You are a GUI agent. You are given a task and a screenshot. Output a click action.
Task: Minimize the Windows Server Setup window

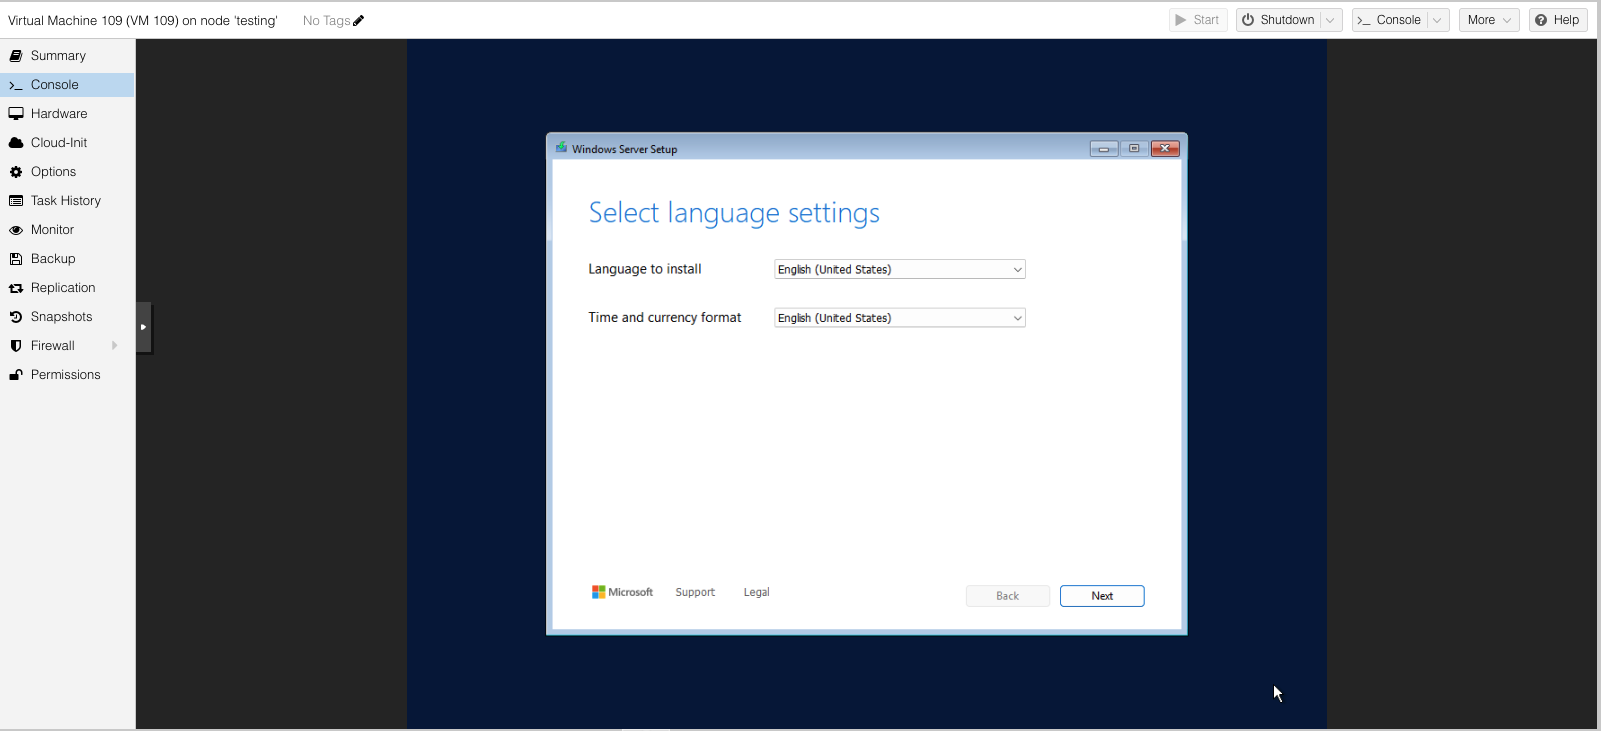[x=1104, y=149]
